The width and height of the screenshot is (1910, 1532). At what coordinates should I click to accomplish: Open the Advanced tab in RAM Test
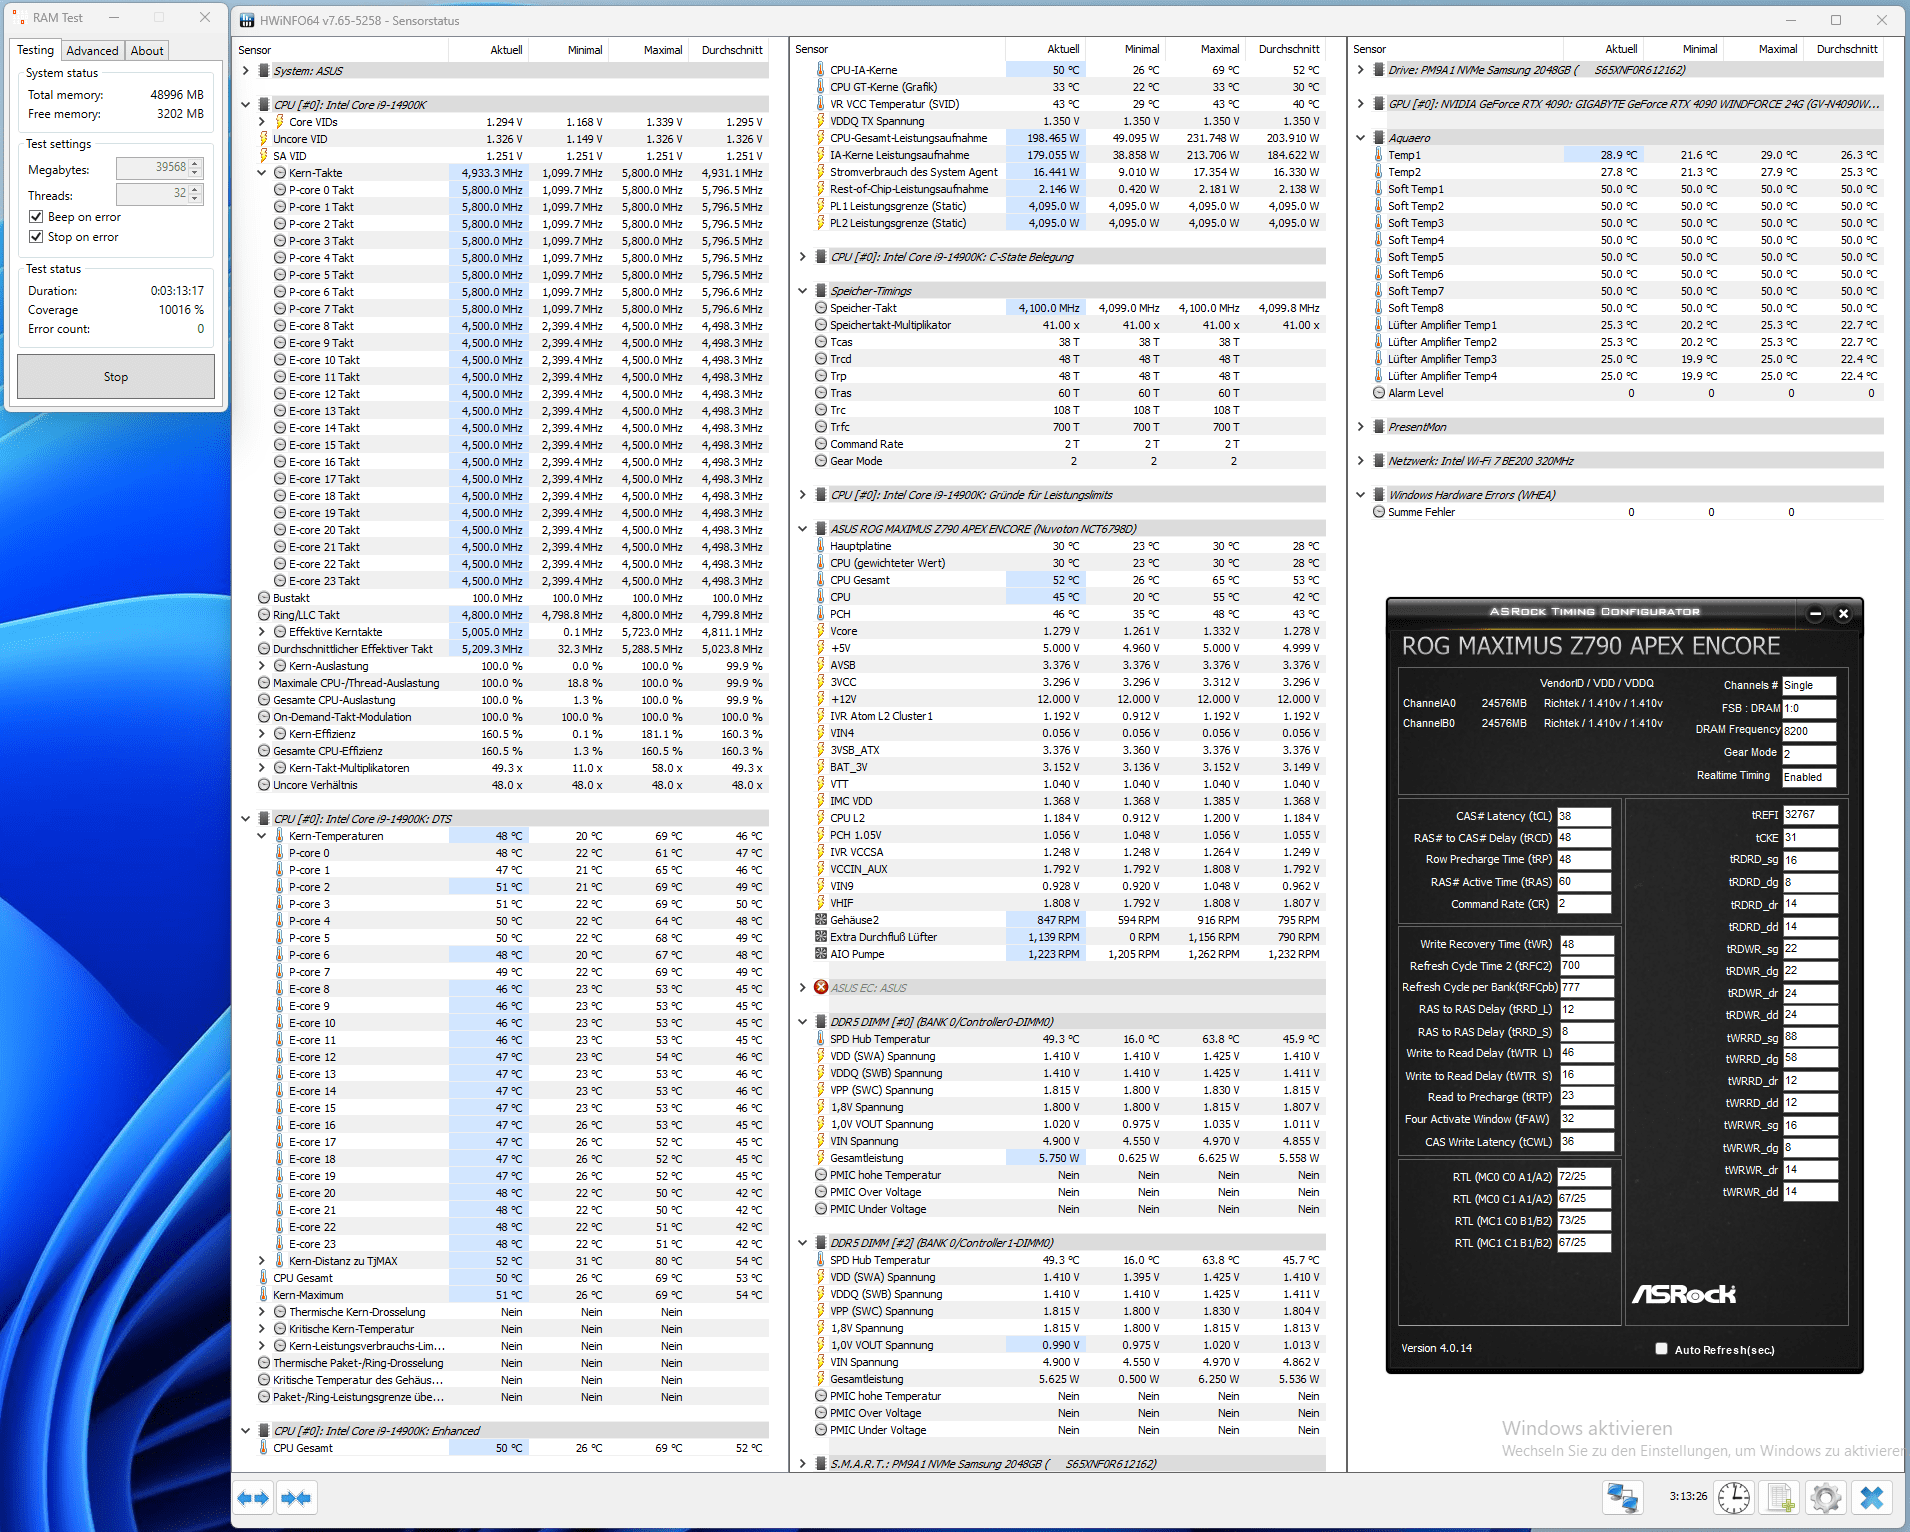(92, 51)
